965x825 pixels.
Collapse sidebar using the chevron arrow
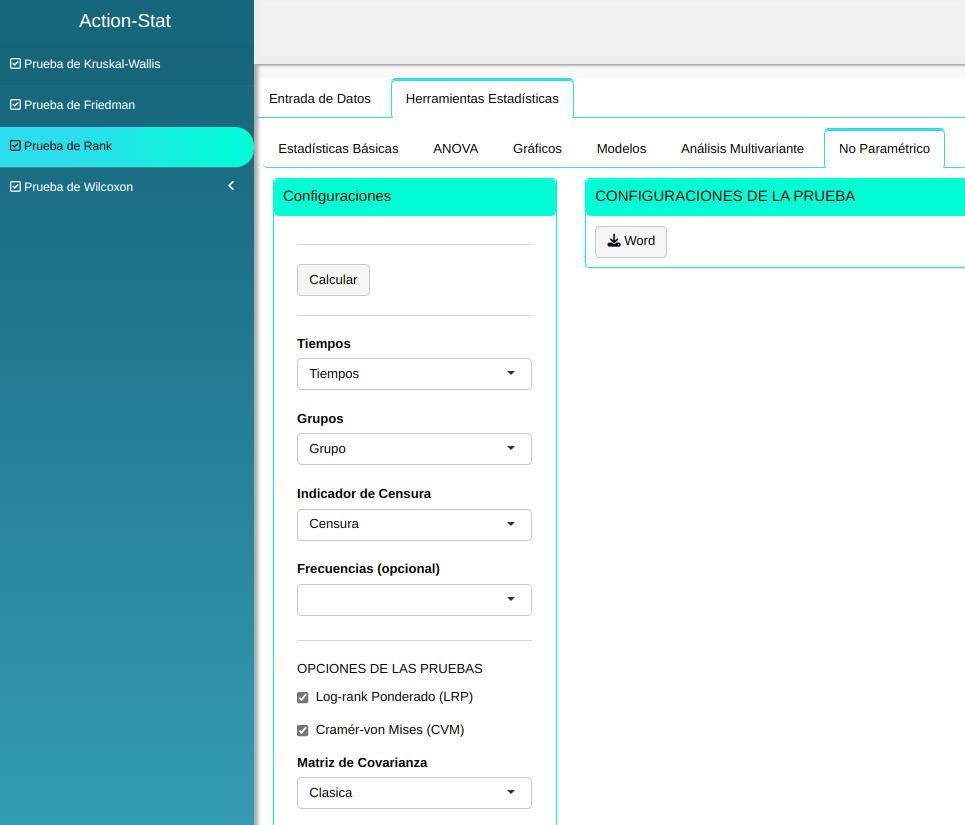231,186
